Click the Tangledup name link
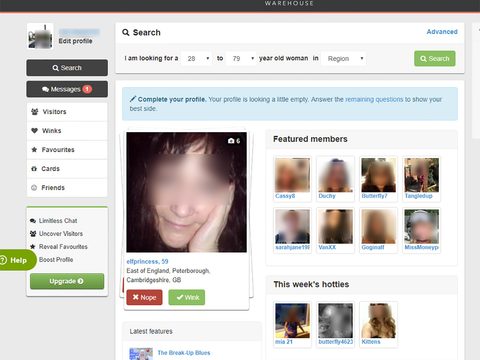 click(x=419, y=196)
